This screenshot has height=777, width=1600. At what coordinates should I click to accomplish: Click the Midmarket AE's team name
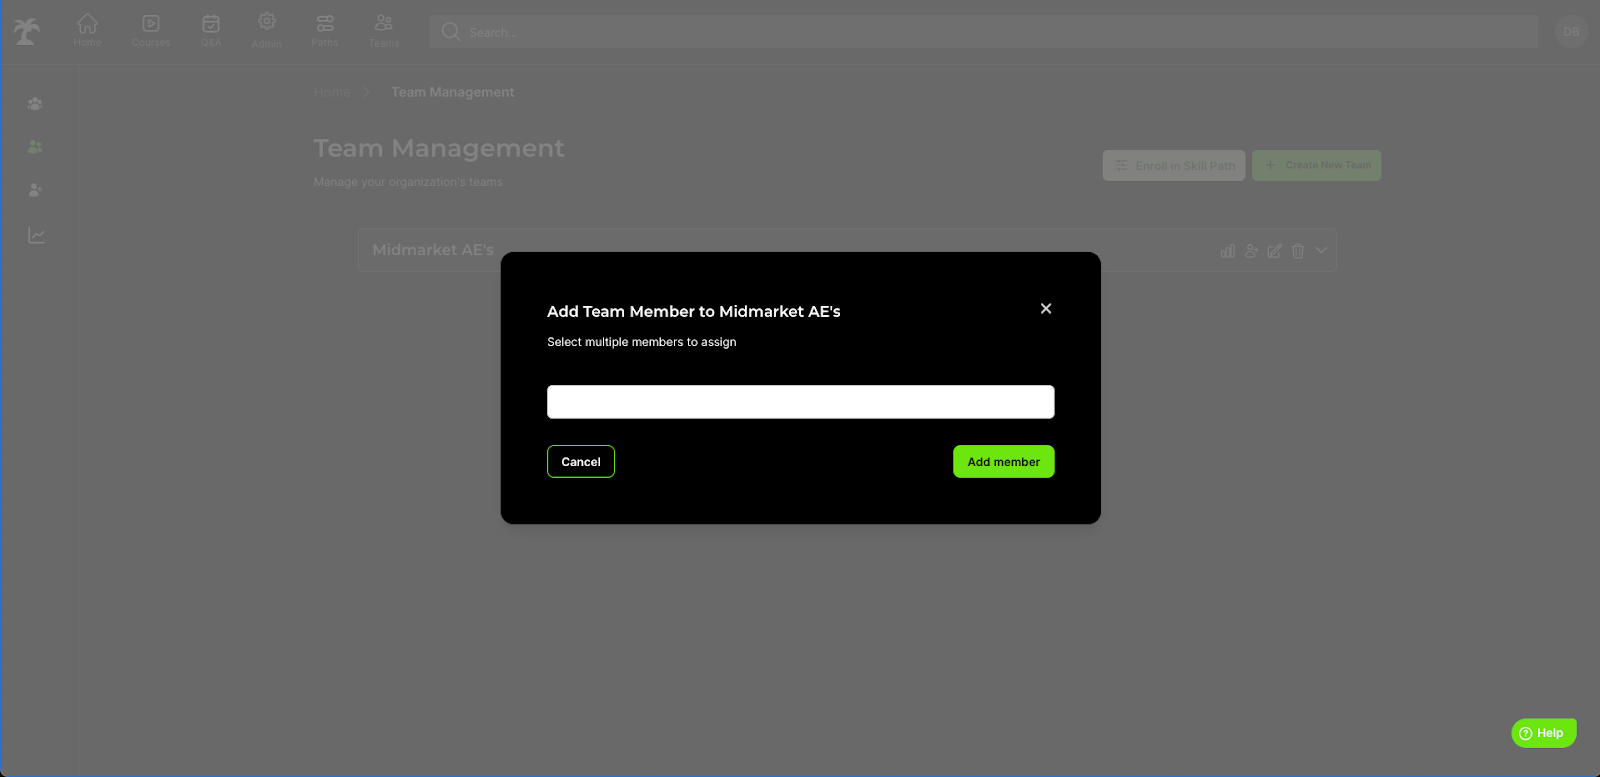433,250
